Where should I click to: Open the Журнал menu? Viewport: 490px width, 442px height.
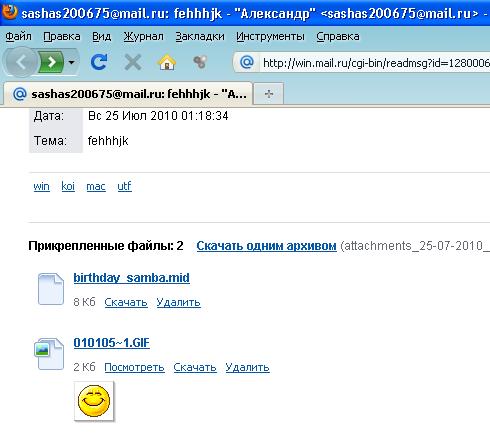pyautogui.click(x=143, y=36)
